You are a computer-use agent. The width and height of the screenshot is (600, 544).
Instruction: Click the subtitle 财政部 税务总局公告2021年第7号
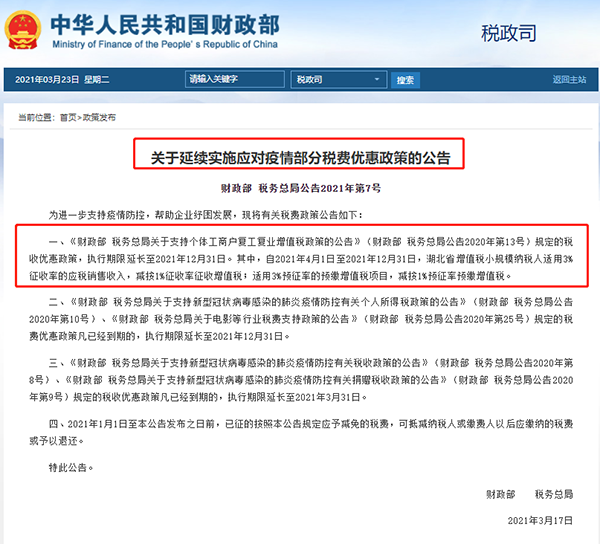[301, 188]
